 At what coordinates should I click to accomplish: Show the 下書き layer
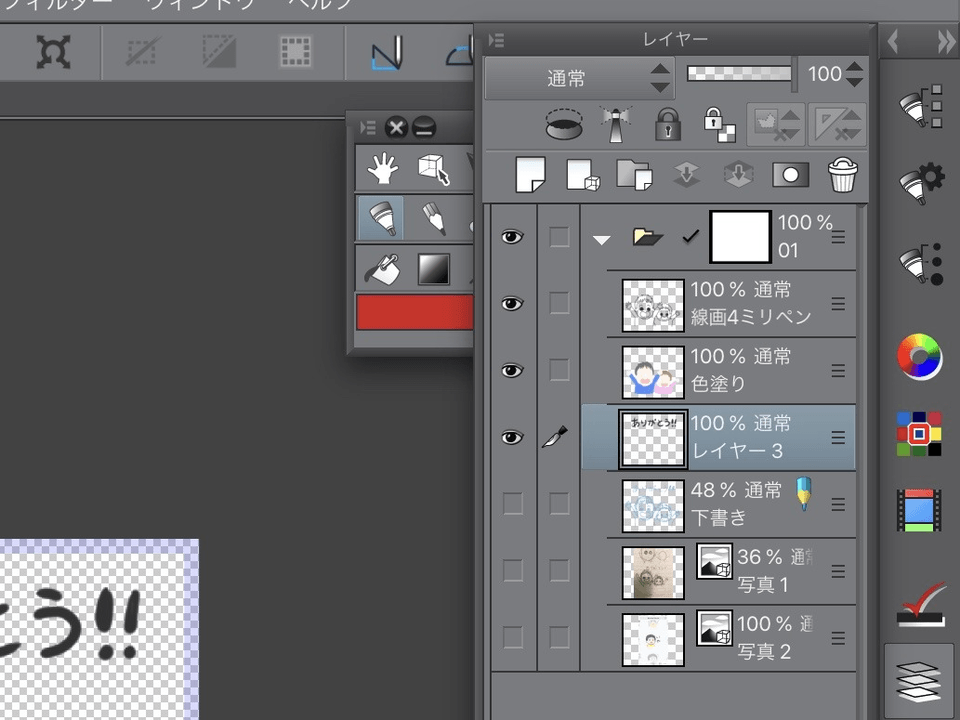(512, 503)
